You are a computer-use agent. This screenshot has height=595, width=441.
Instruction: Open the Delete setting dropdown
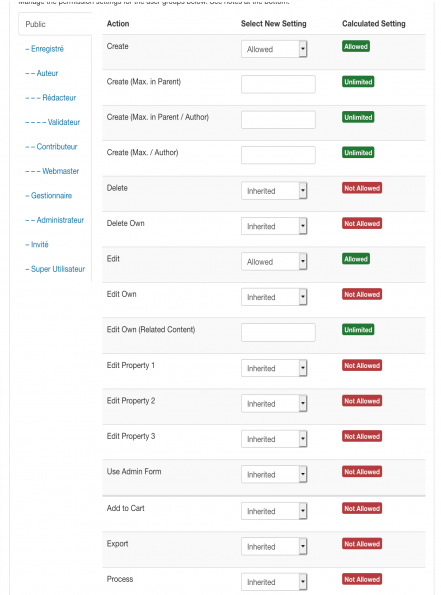point(274,190)
